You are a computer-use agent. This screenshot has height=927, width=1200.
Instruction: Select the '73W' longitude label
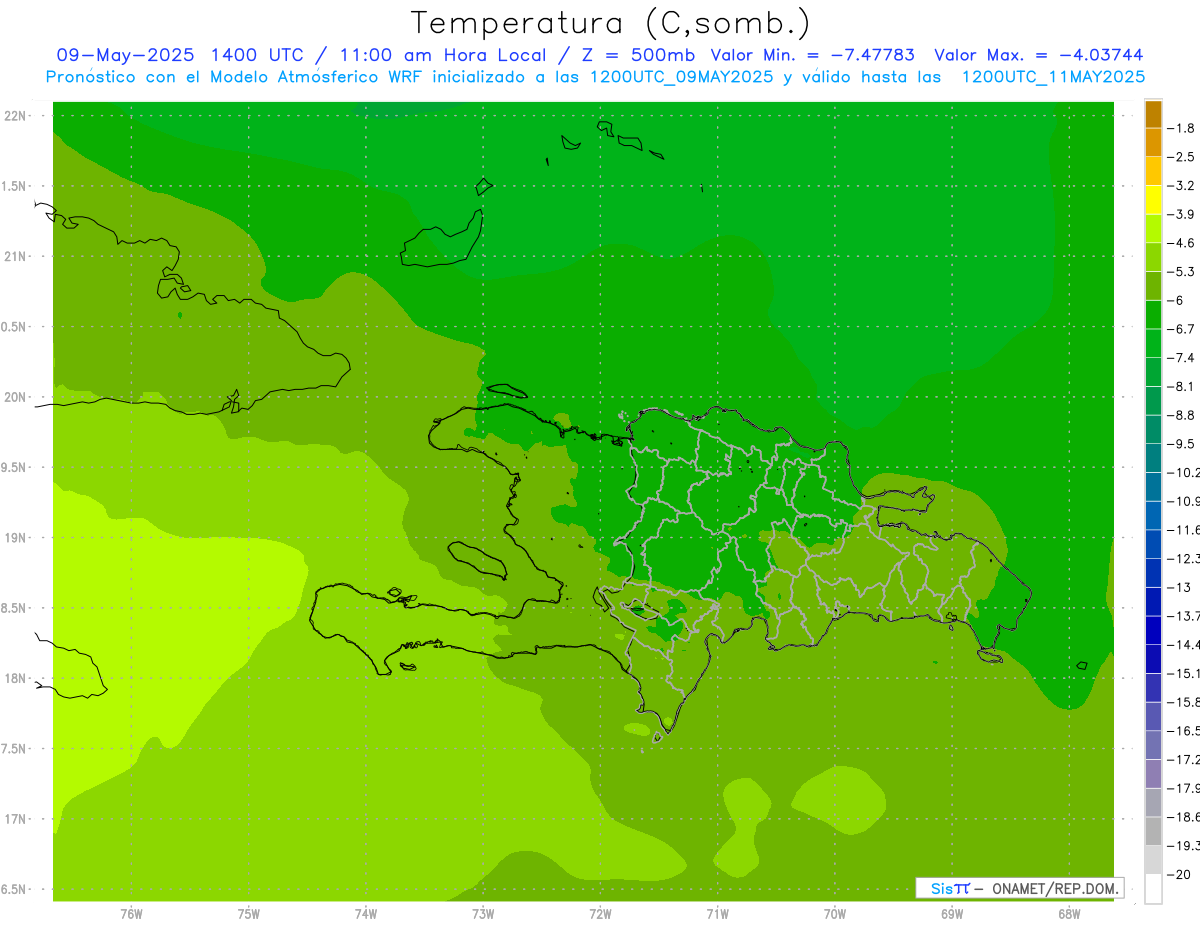[483, 914]
